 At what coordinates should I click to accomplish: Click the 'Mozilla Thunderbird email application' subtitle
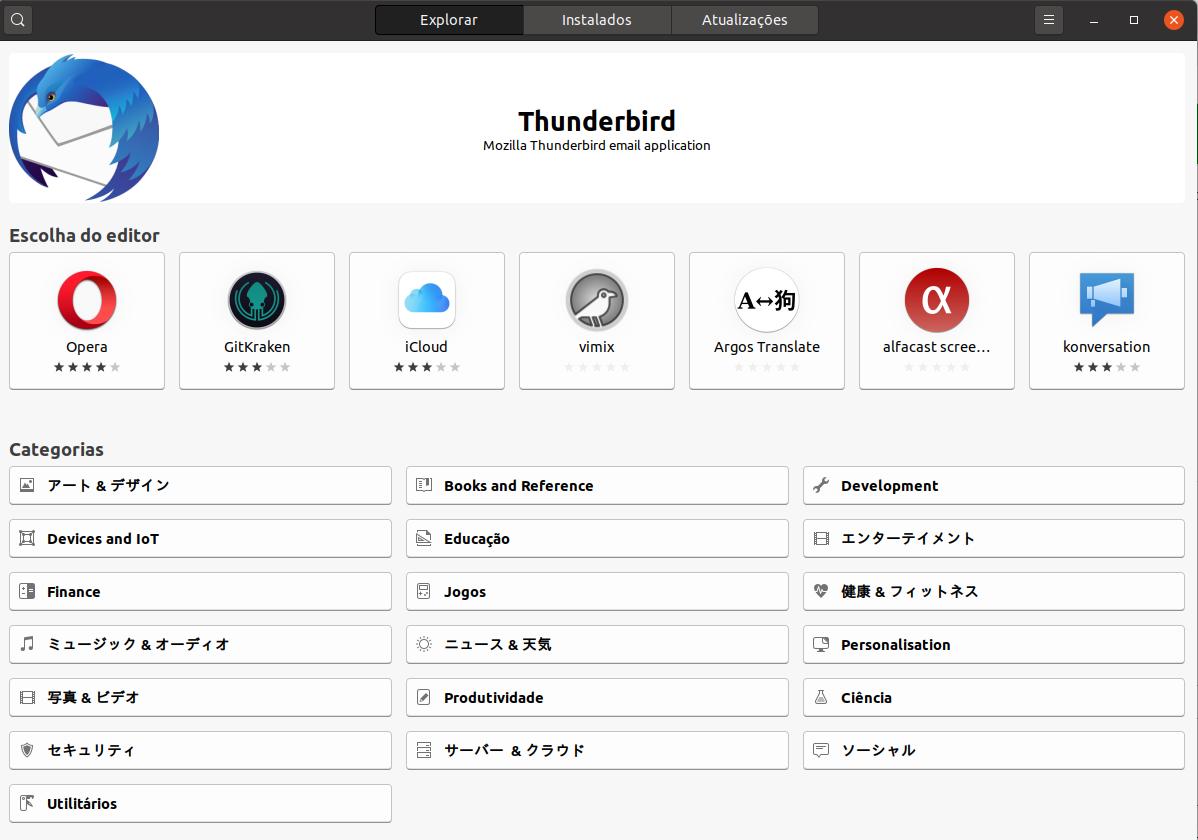(x=597, y=145)
